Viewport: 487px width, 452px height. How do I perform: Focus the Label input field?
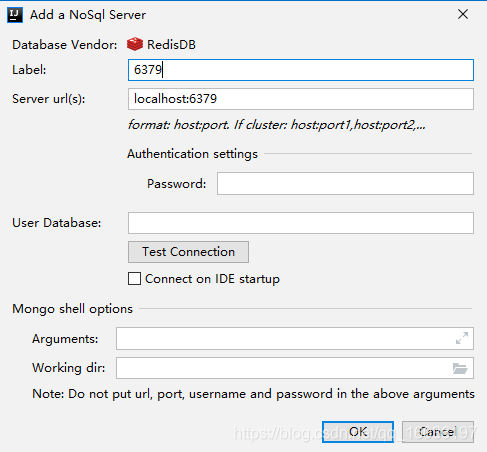(x=301, y=70)
